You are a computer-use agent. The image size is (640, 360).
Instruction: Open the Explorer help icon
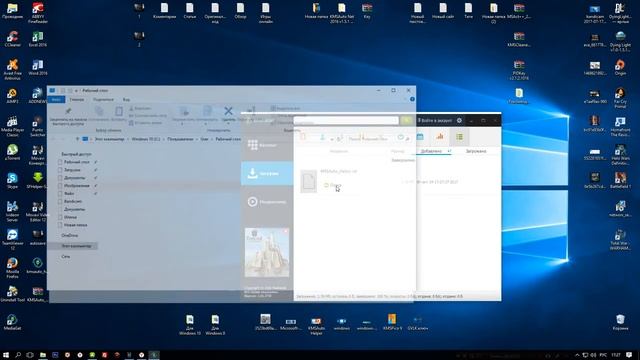point(412,99)
